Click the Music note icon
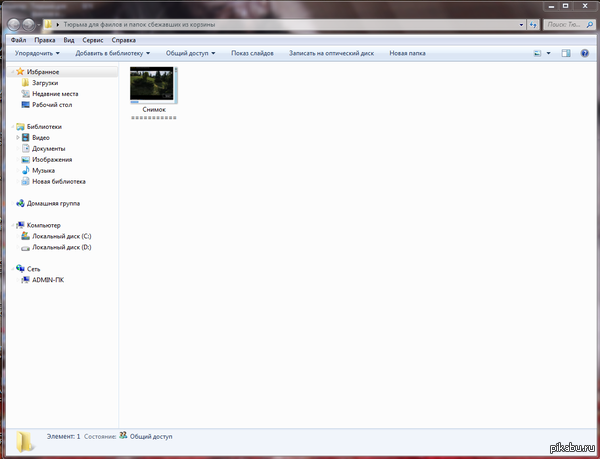The image size is (600, 459). [26, 170]
